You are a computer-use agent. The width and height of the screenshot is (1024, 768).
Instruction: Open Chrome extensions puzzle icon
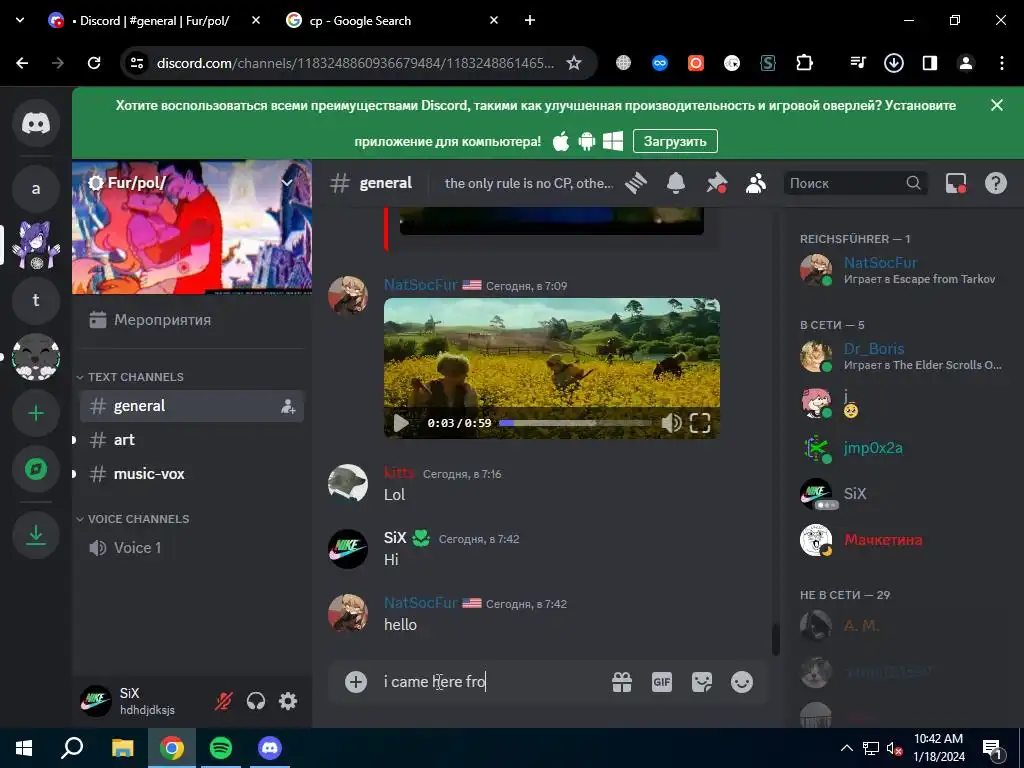[805, 63]
